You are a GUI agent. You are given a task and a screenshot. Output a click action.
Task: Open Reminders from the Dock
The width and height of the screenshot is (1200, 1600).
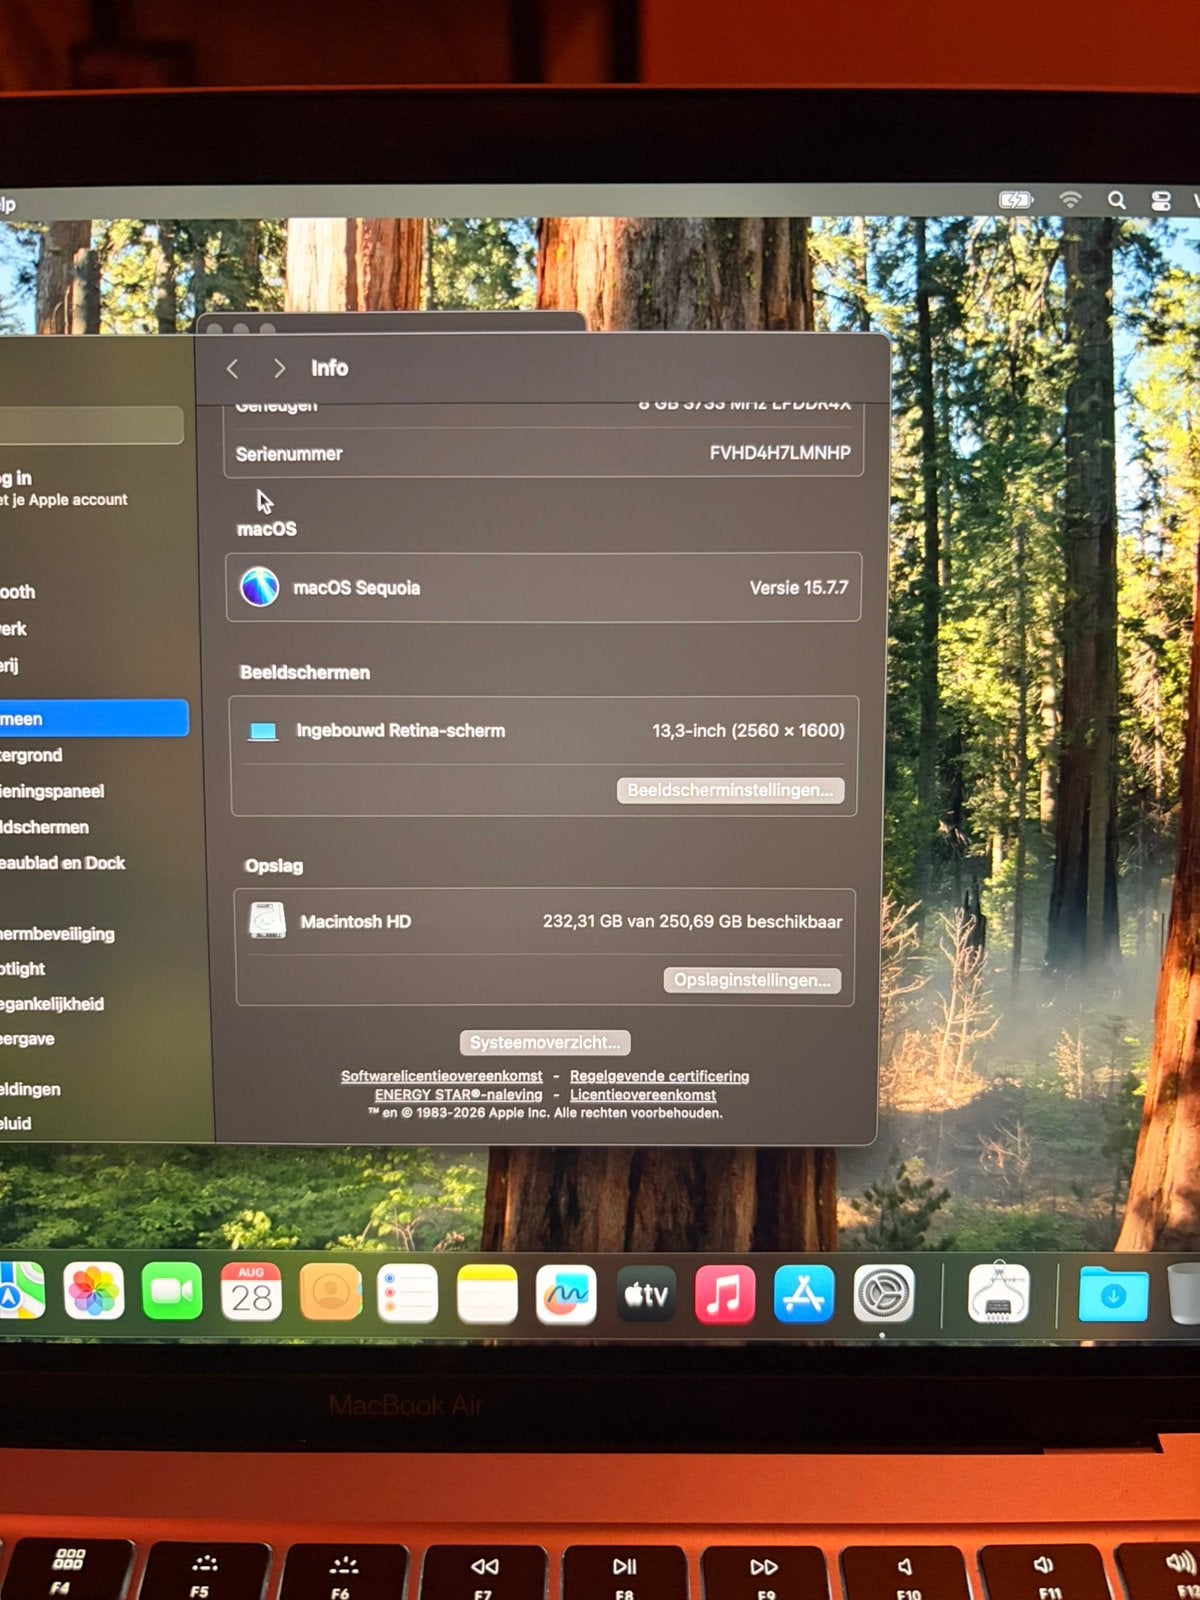(x=408, y=1294)
